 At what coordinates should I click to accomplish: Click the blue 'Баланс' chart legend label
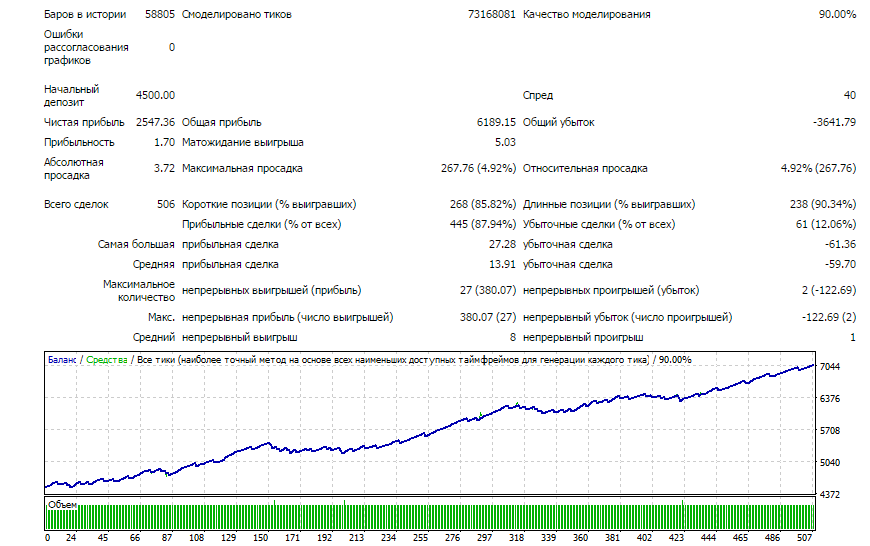point(62,360)
